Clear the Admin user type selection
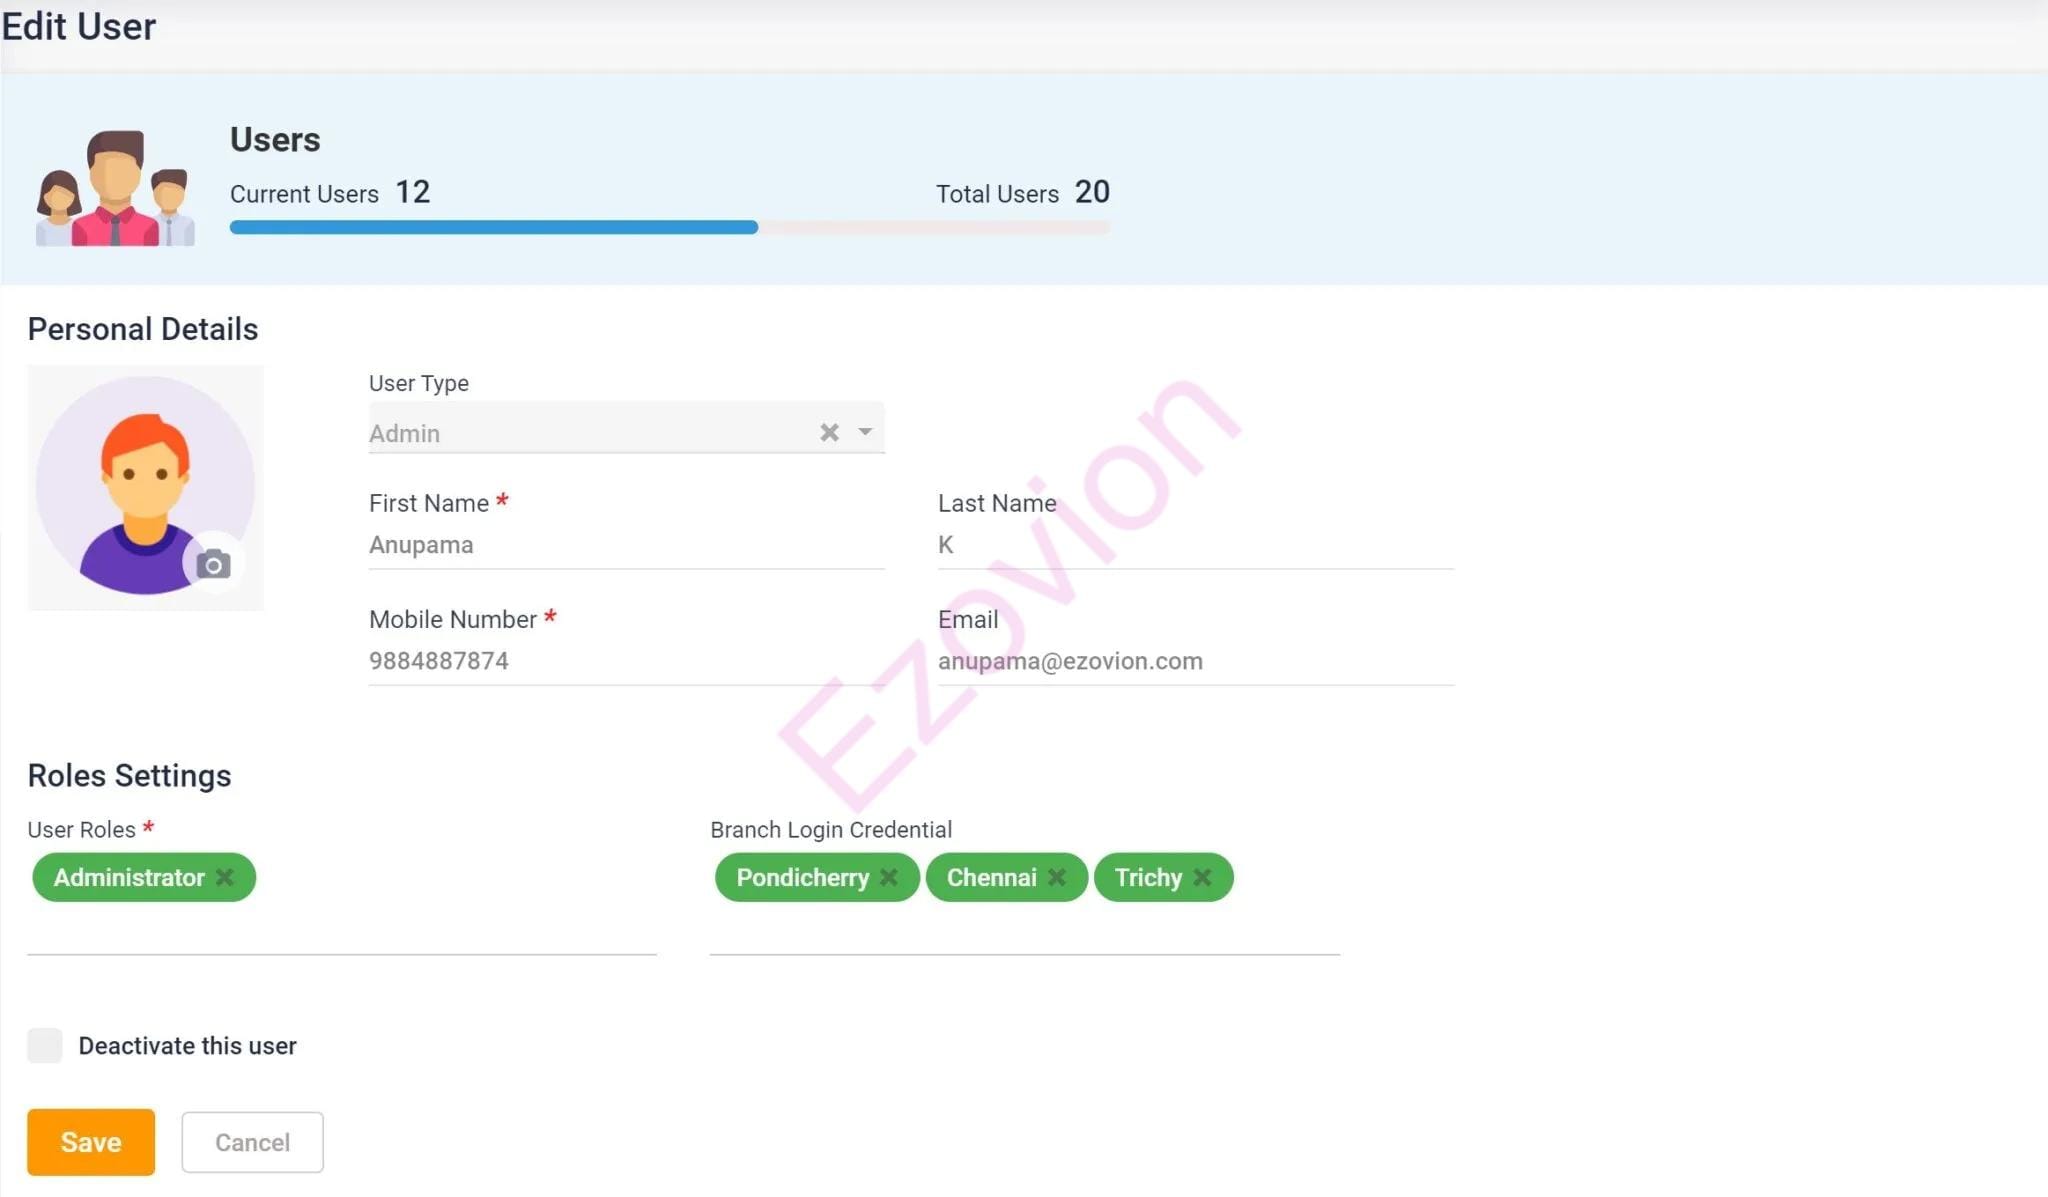 point(829,432)
